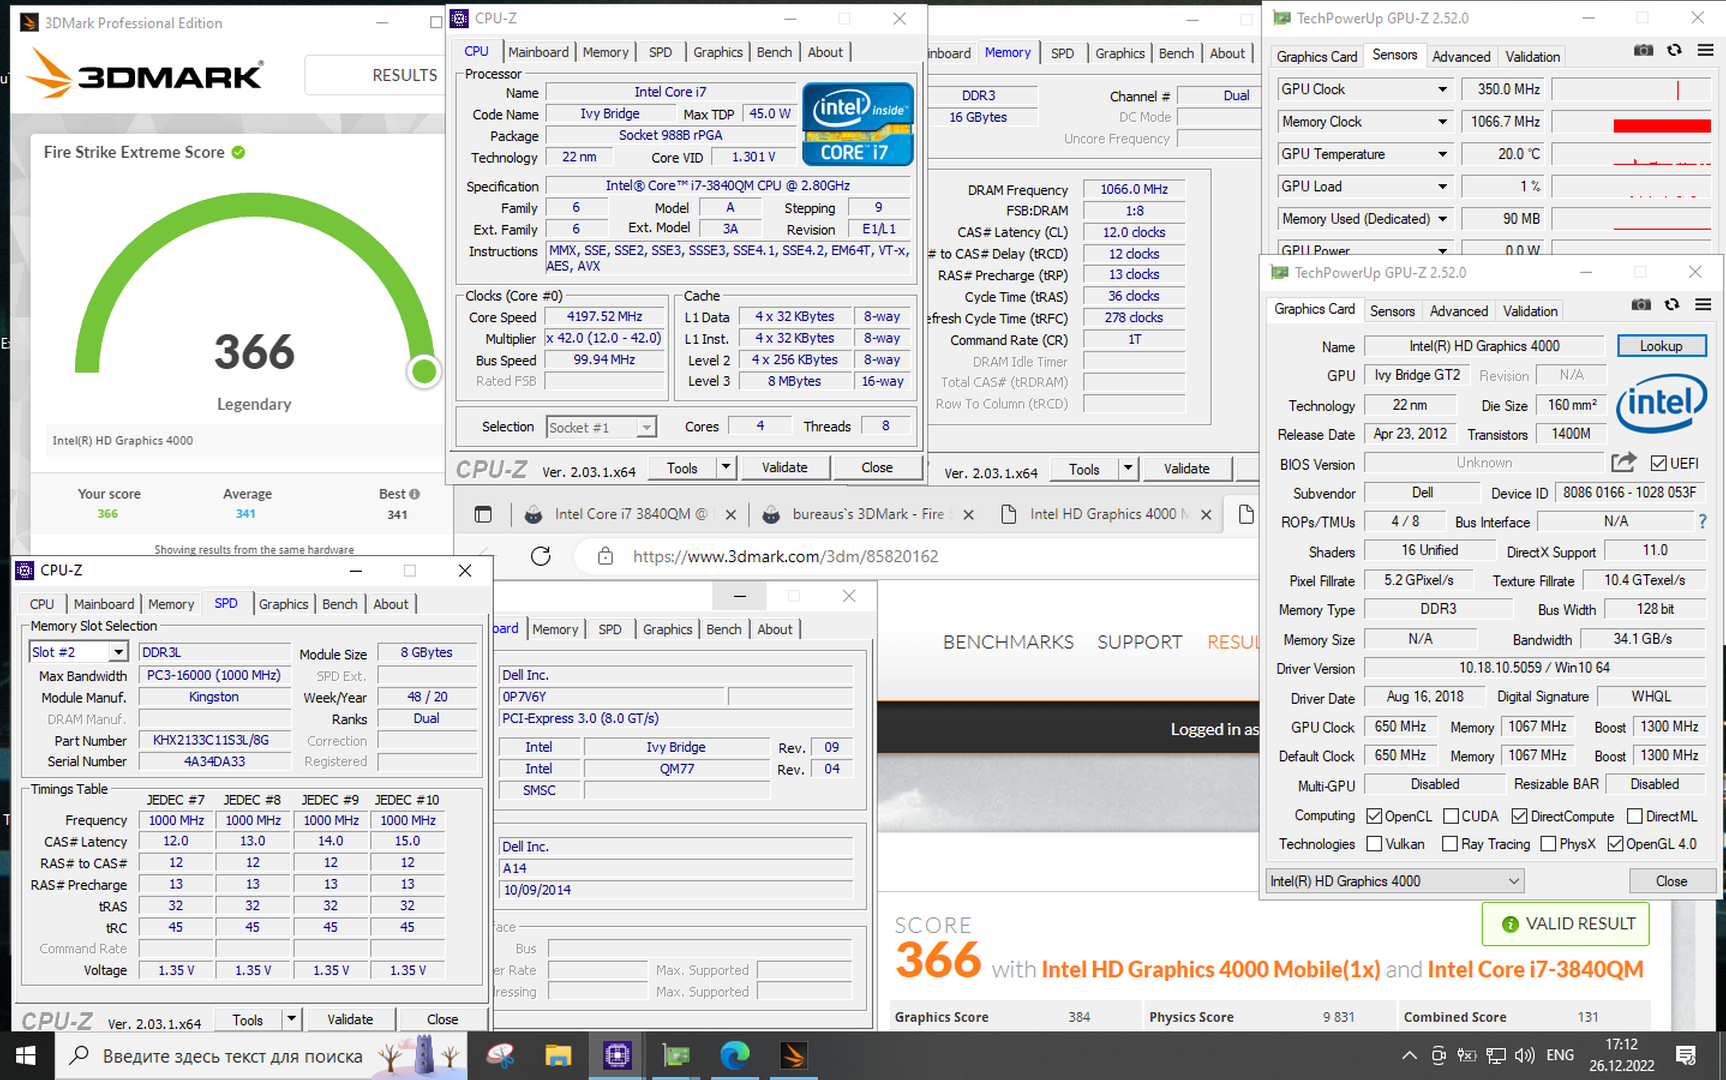
Task: Open GPU-Z taskbar icon
Action: pyautogui.click(x=676, y=1055)
